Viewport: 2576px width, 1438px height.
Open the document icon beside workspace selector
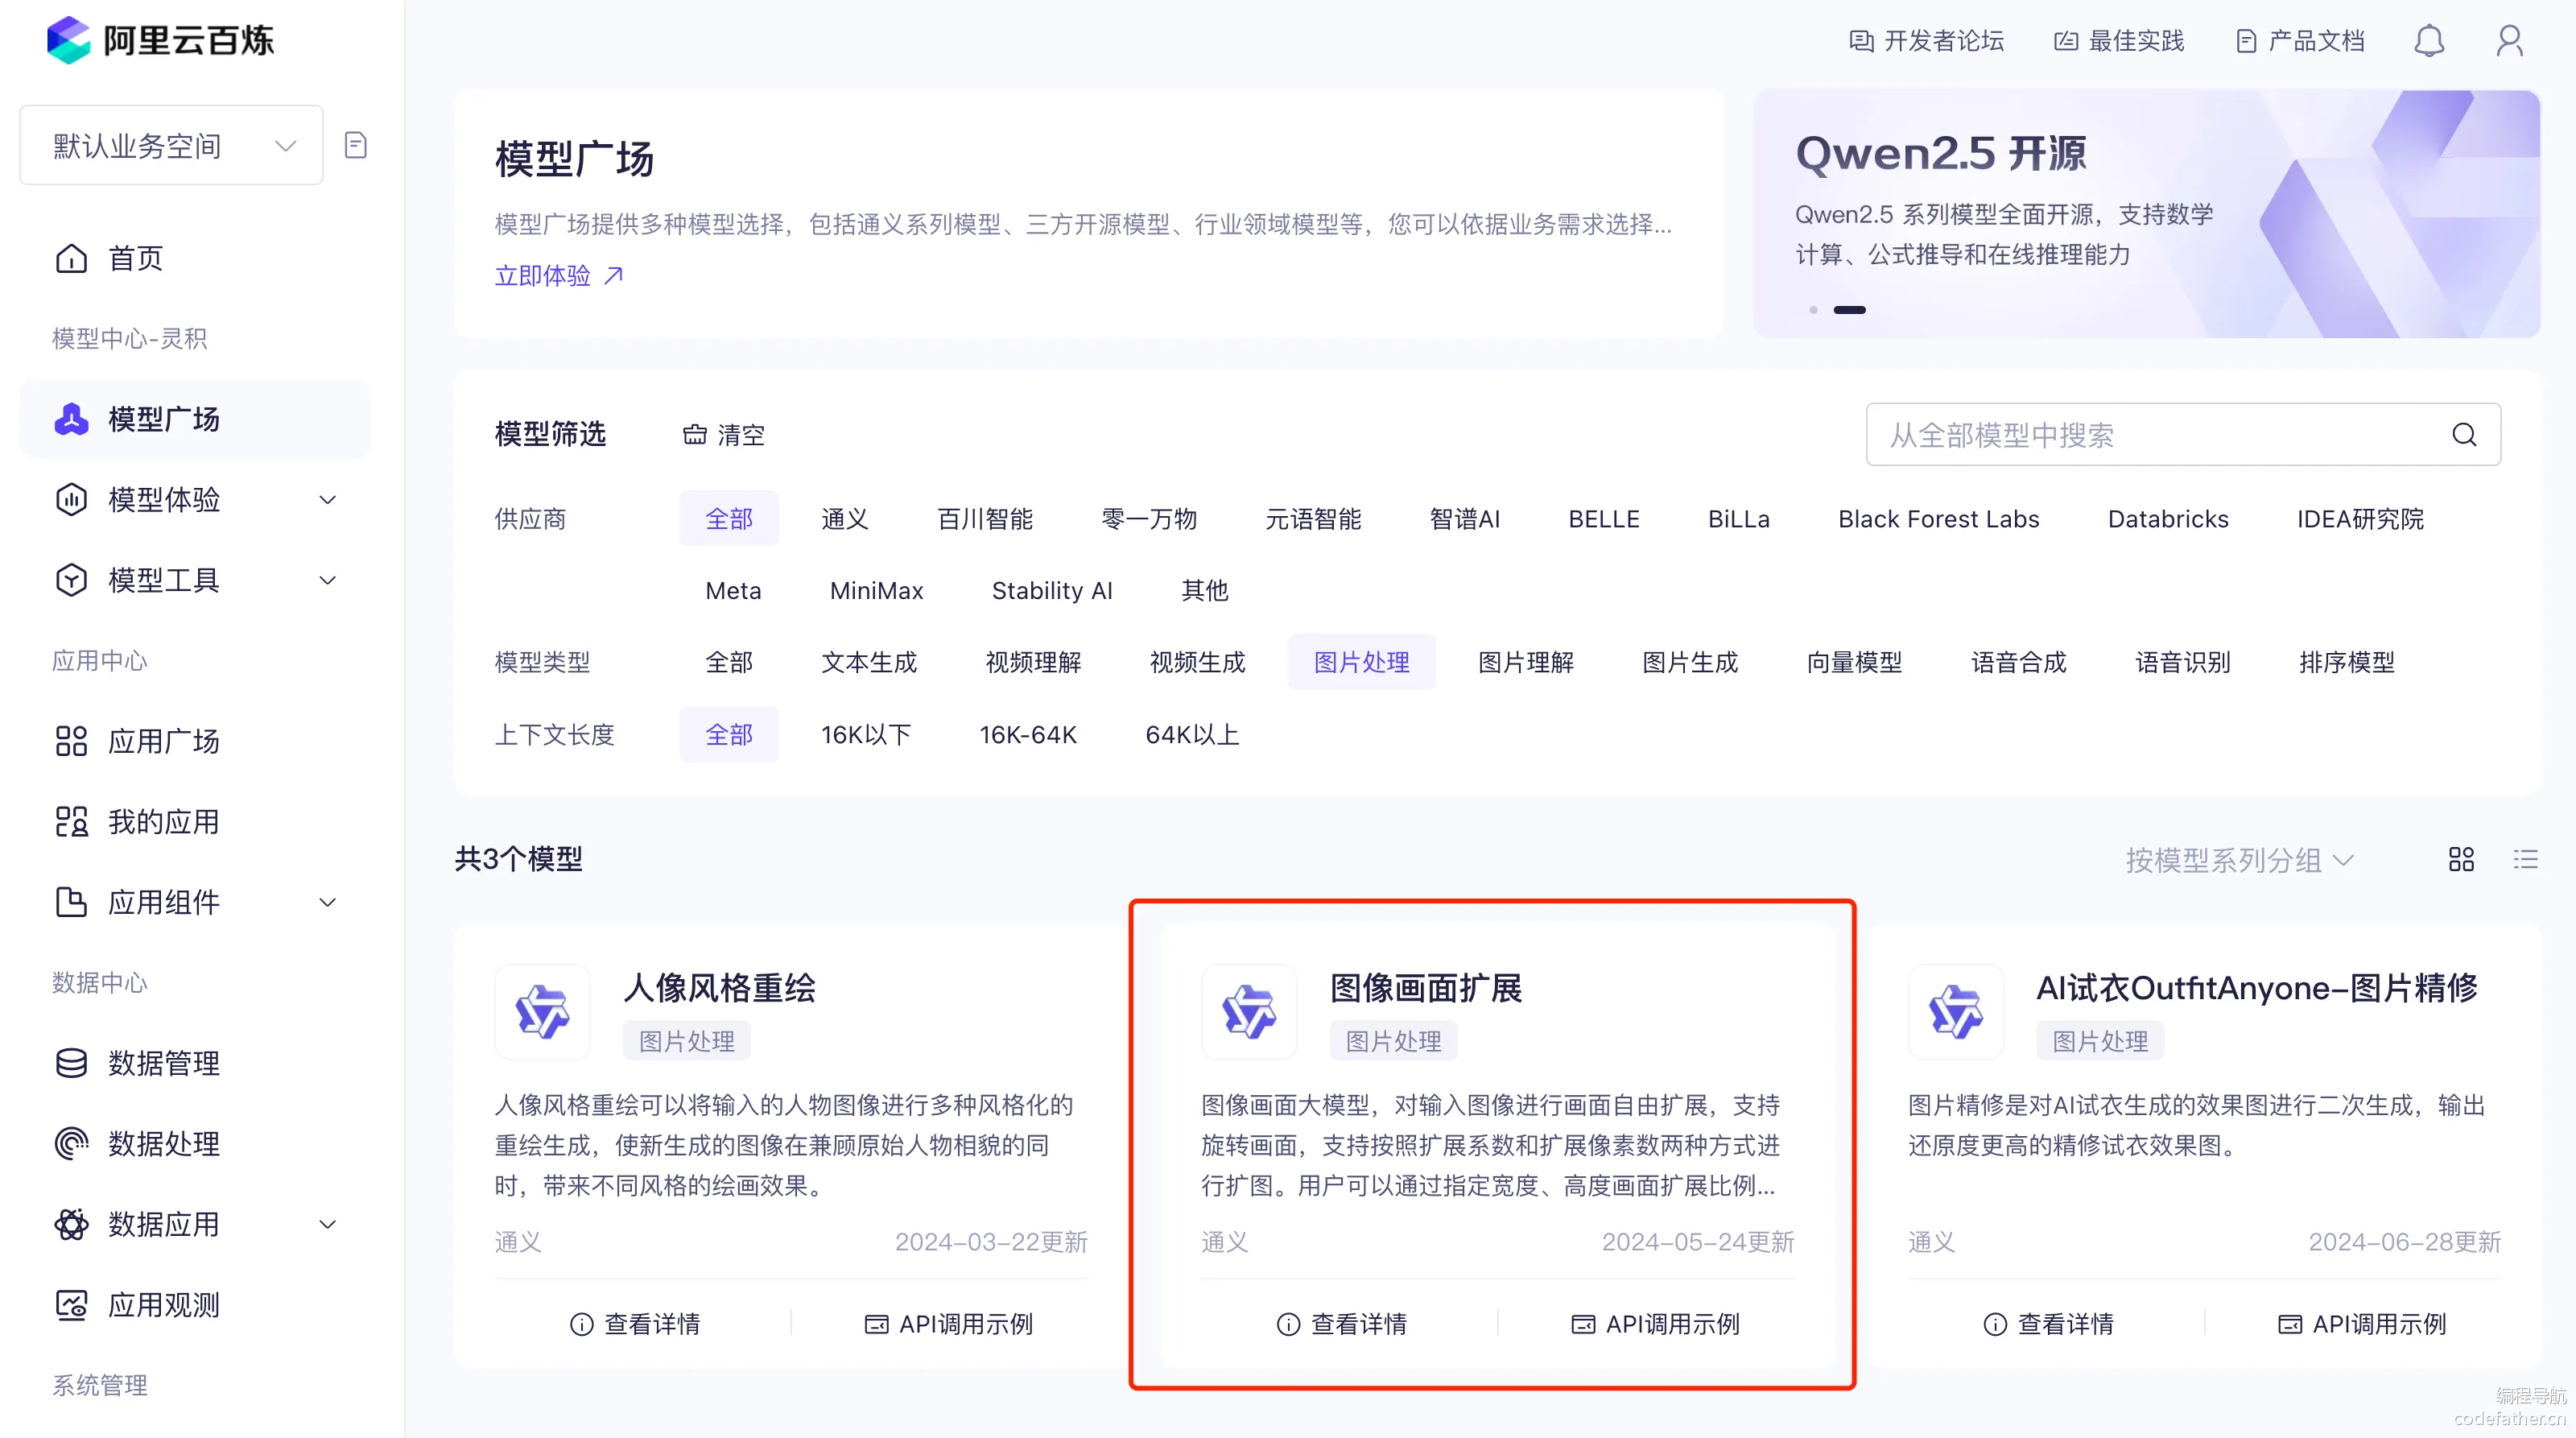coord(355,145)
